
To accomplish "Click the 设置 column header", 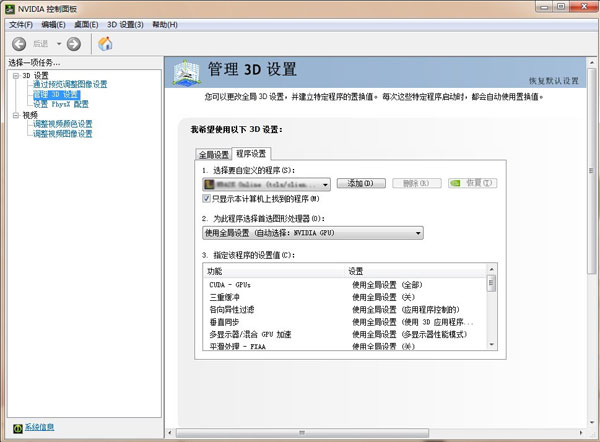I will (415, 271).
